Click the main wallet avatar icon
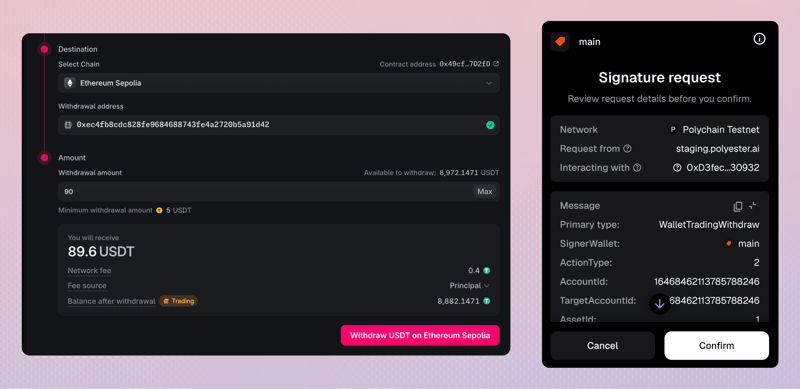Screen dimensions: 800x389 coord(560,42)
